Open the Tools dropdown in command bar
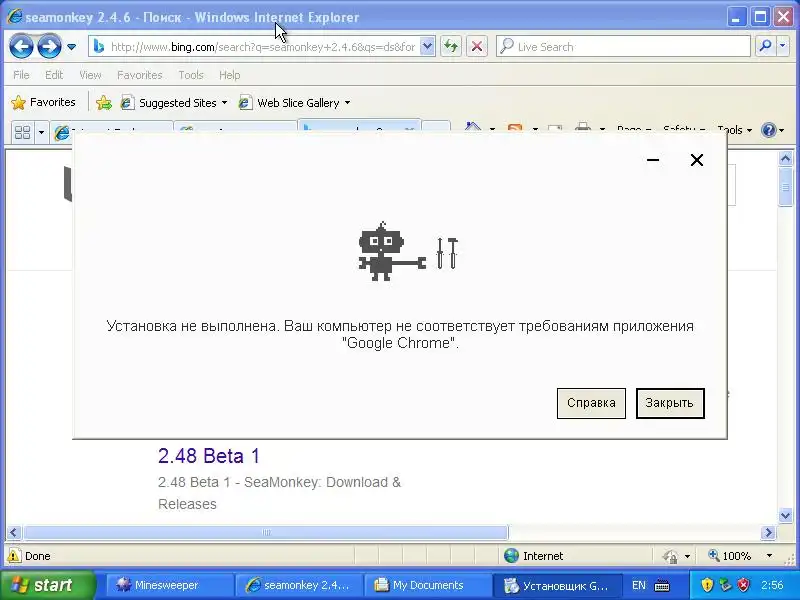The height and width of the screenshot is (600, 800). pyautogui.click(x=735, y=130)
